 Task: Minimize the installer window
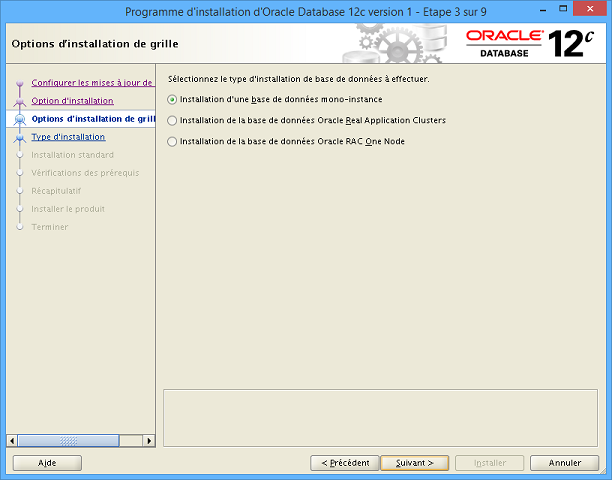coord(543,9)
